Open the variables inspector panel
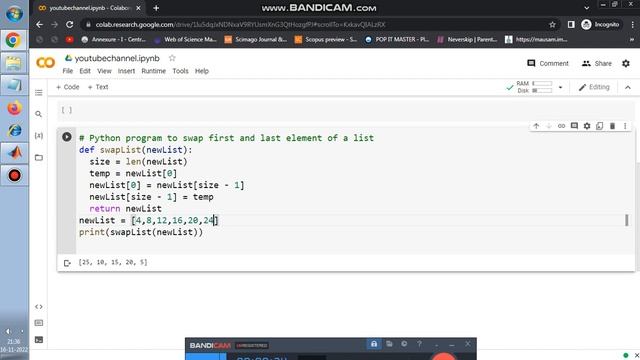640x360 pixels. click(39, 136)
